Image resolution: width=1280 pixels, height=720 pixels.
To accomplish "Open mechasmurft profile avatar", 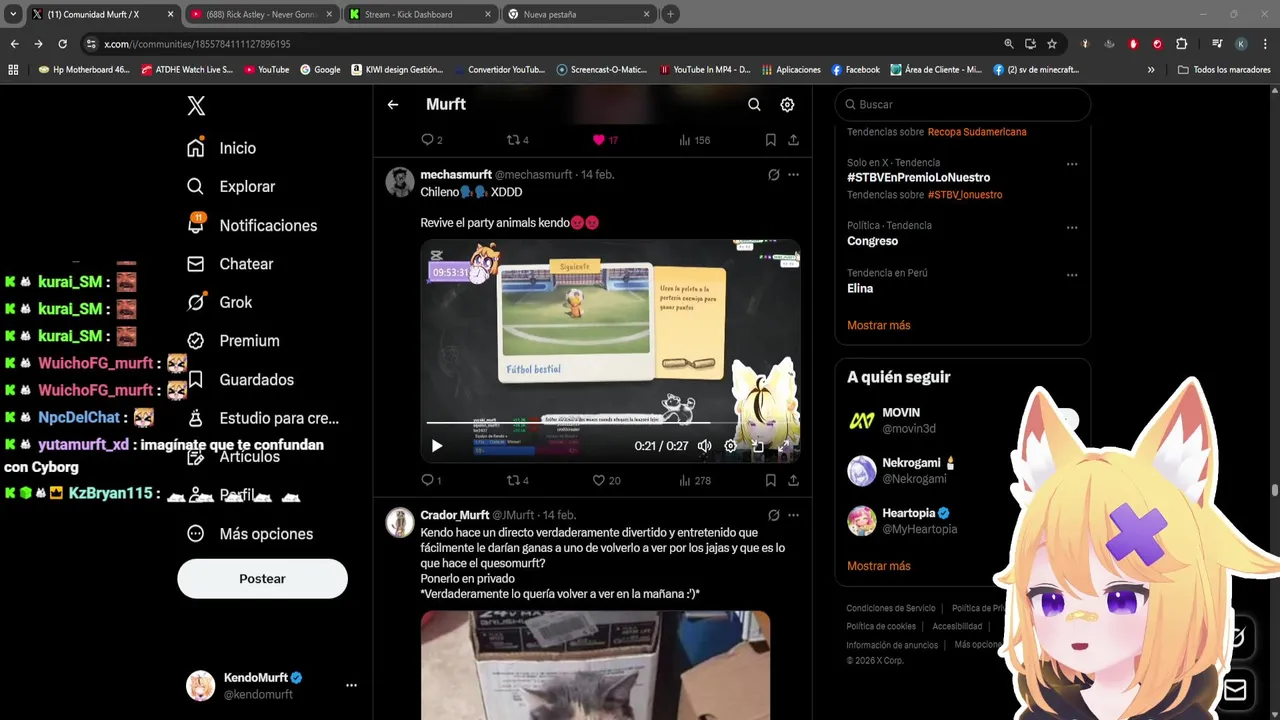I will [x=400, y=181].
